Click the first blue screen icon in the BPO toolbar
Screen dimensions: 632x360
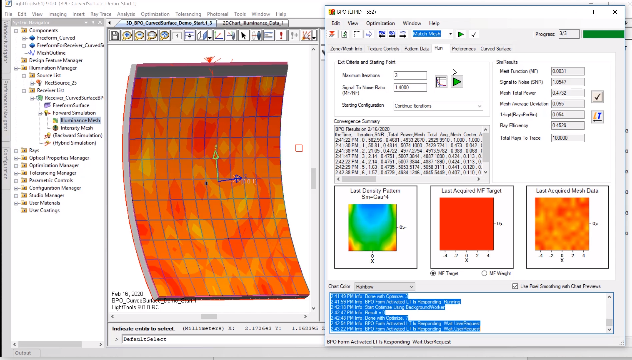pos(382,34)
